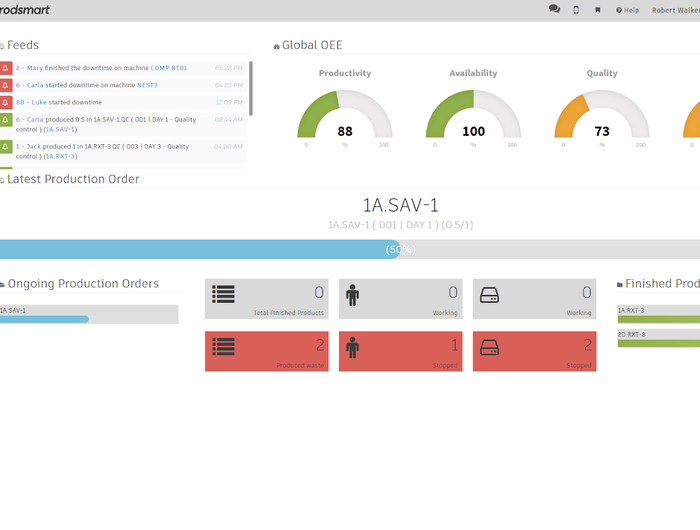Click the Feeds list scrollbar

(251, 88)
